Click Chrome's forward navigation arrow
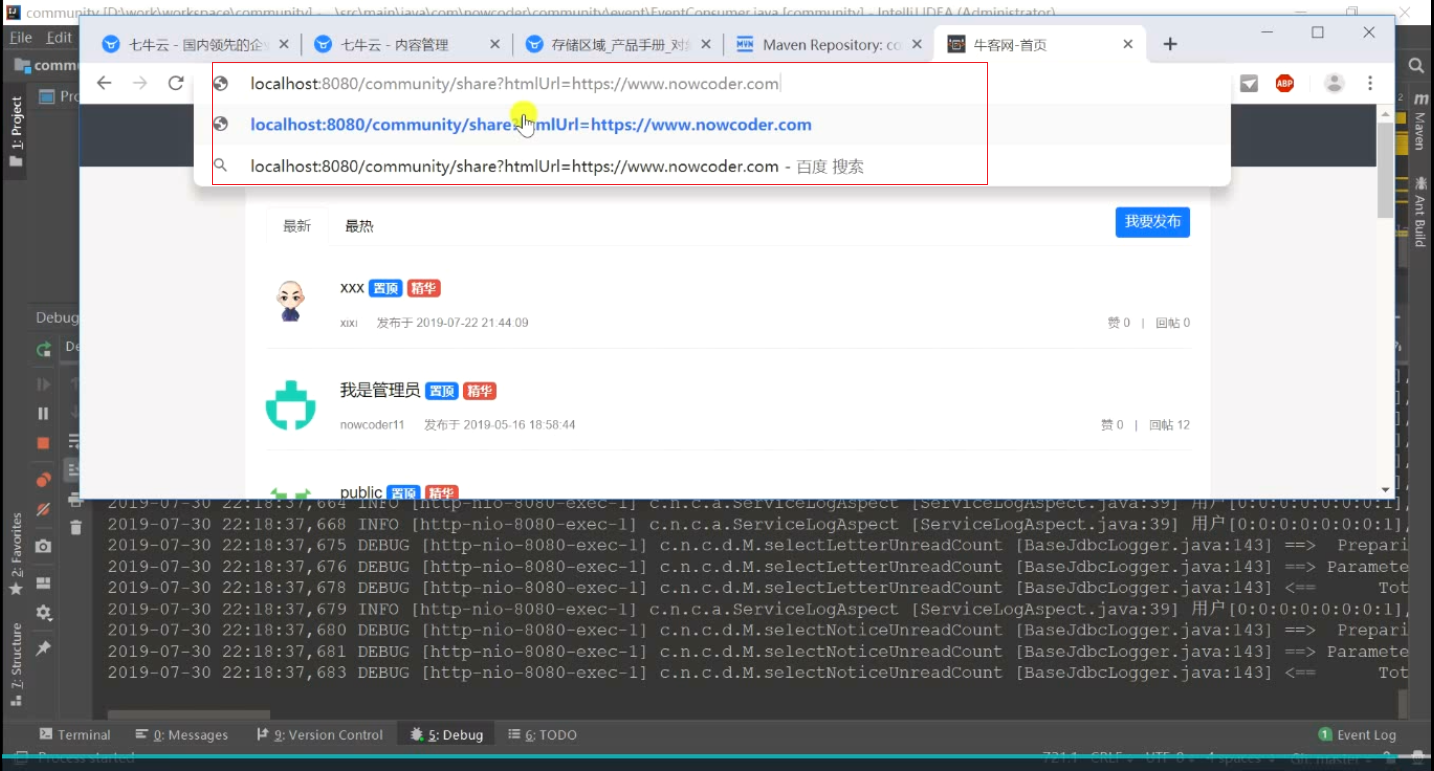Viewport: 1434px width, 771px height. pos(140,83)
